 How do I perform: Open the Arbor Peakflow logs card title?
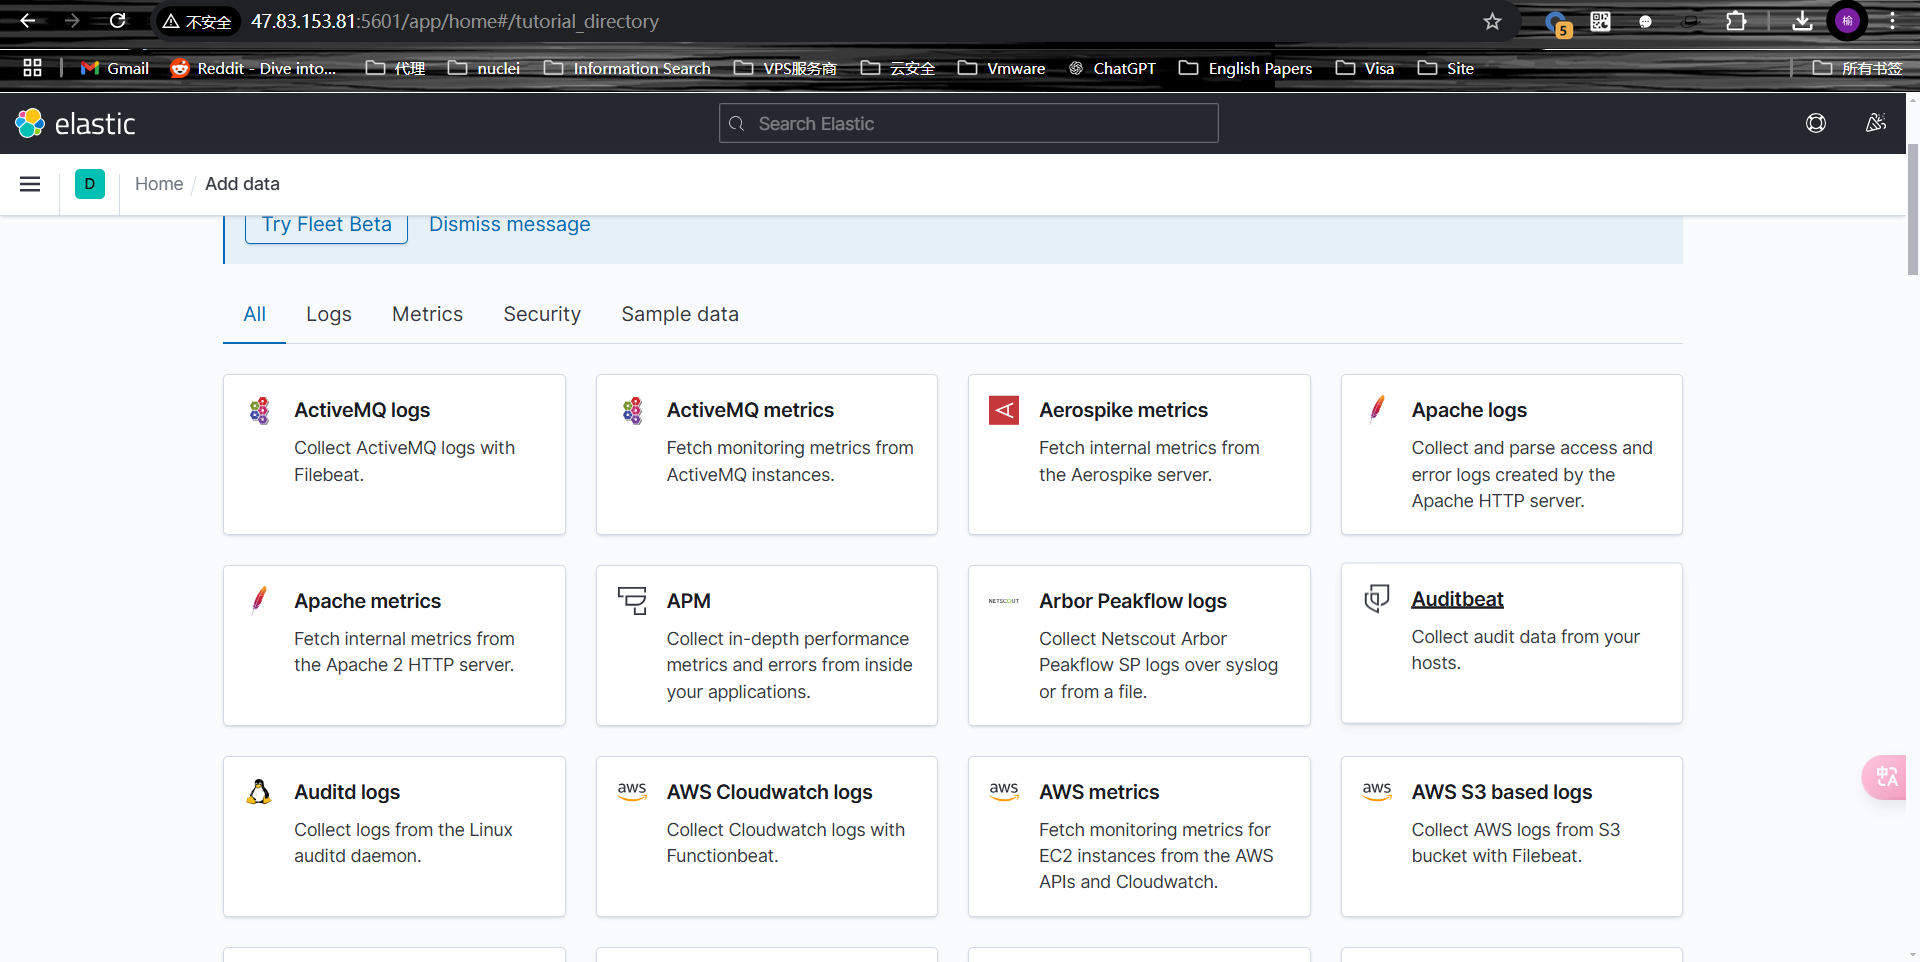pyautogui.click(x=1133, y=601)
